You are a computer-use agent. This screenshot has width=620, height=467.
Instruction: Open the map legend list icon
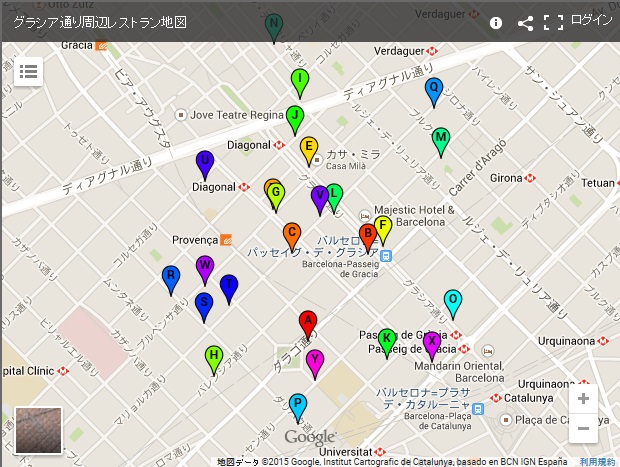28,72
